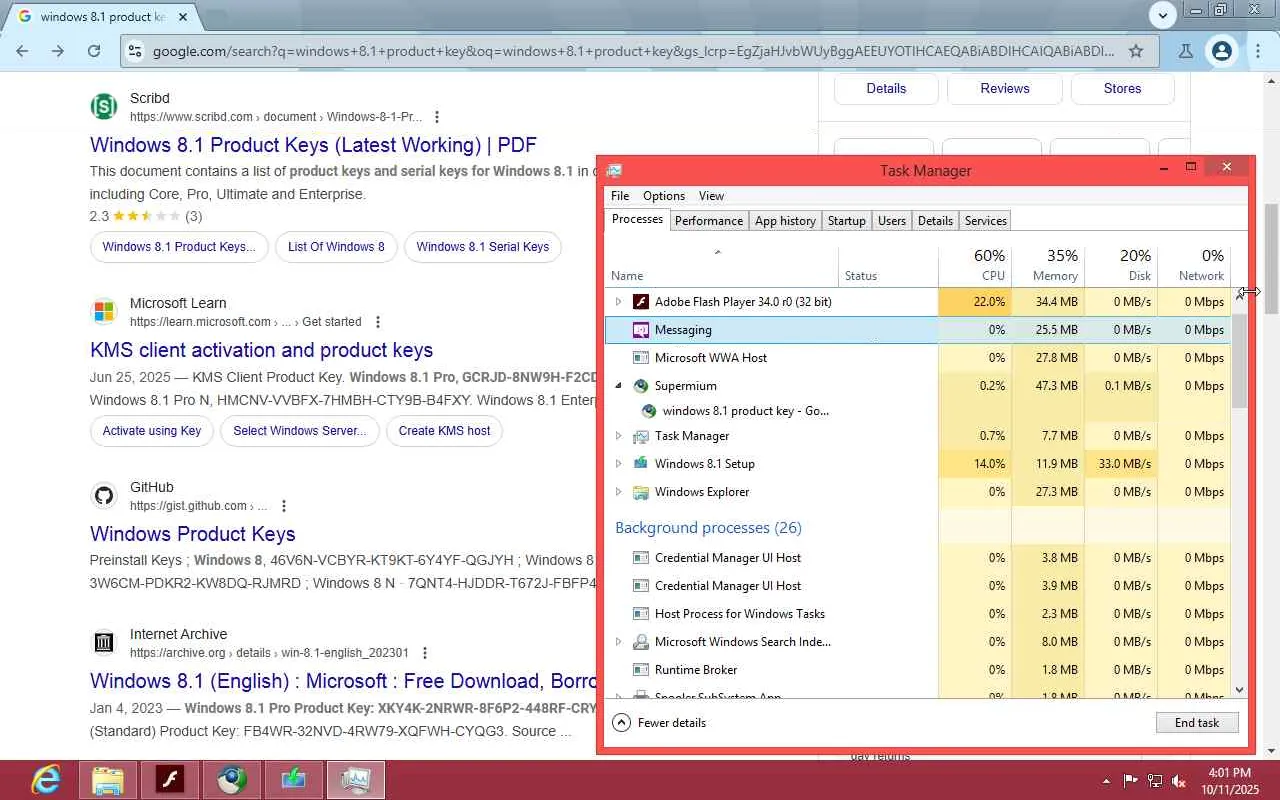Screen dimensions: 1280x800
Task: Click the network icon in the system tray
Action: pos(1155,781)
